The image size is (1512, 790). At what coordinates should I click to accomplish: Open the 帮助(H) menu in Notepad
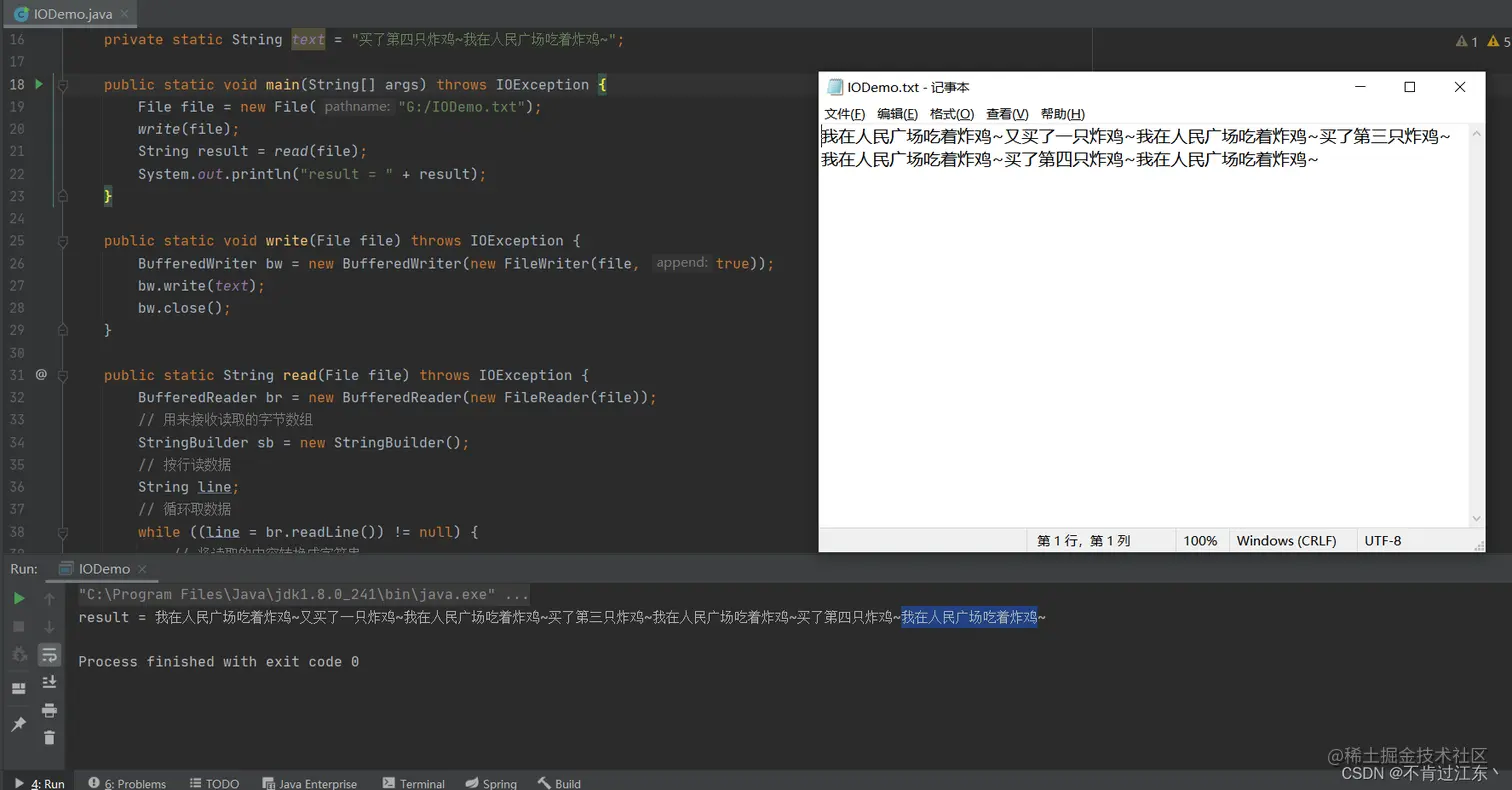(1062, 114)
